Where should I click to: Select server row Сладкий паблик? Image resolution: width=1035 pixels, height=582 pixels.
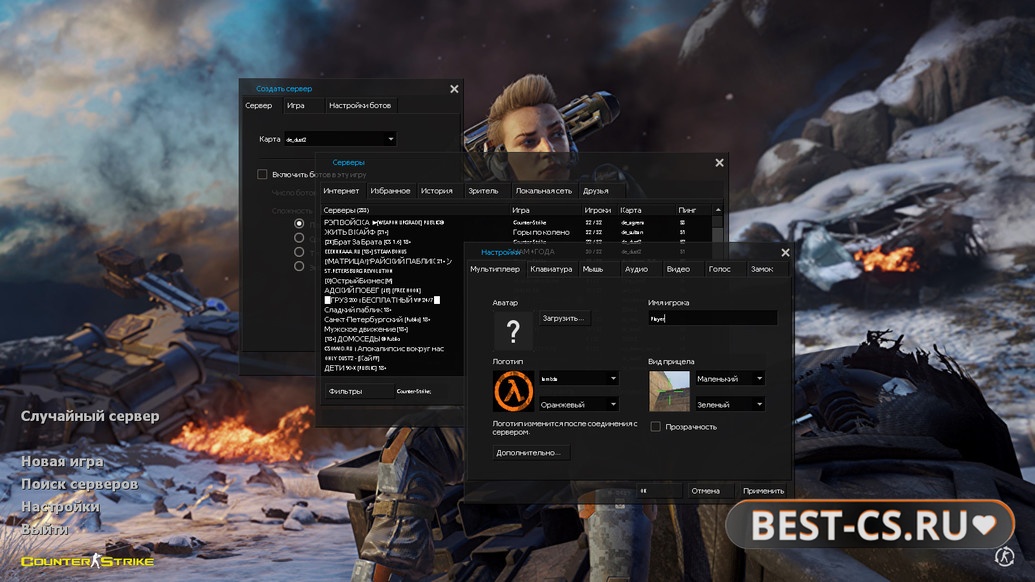point(393,309)
